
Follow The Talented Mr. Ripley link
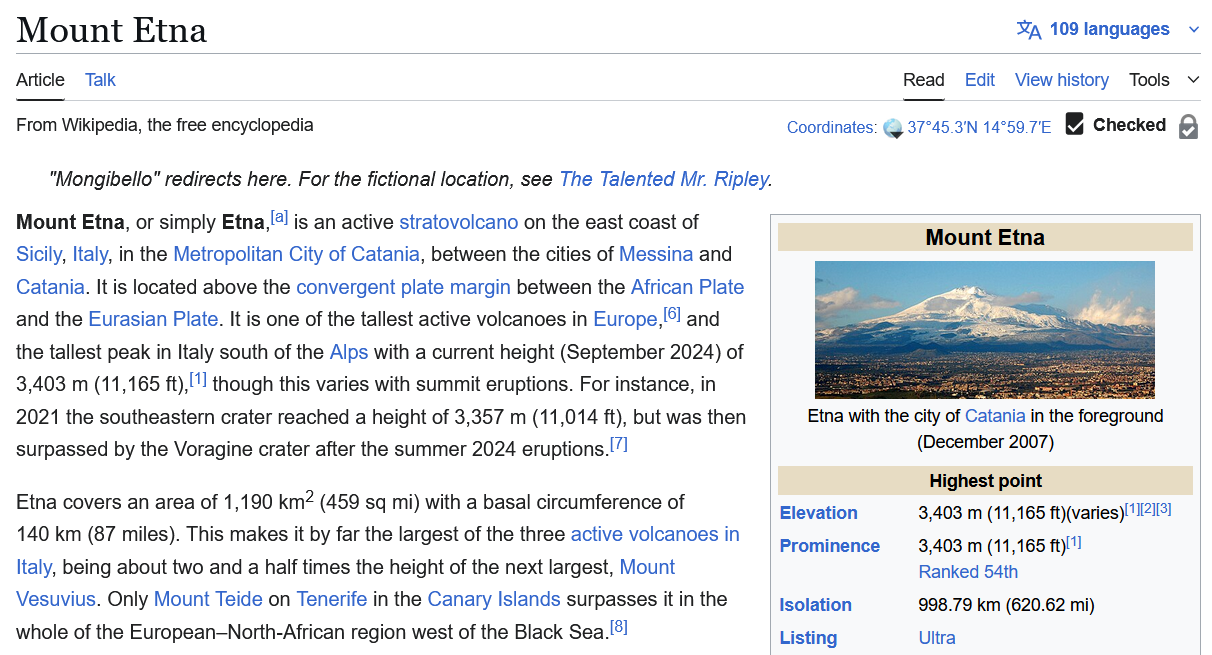[664, 179]
